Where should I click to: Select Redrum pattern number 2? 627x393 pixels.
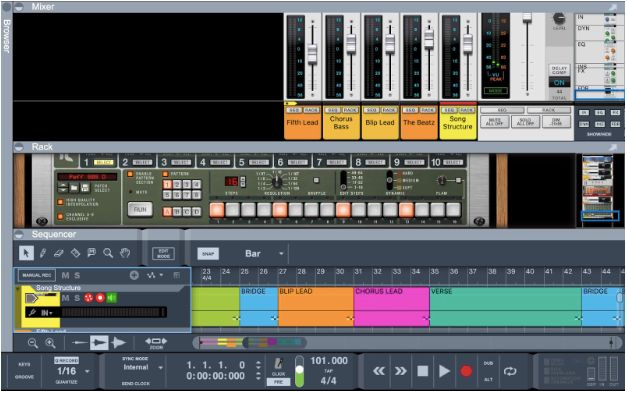coord(177,184)
